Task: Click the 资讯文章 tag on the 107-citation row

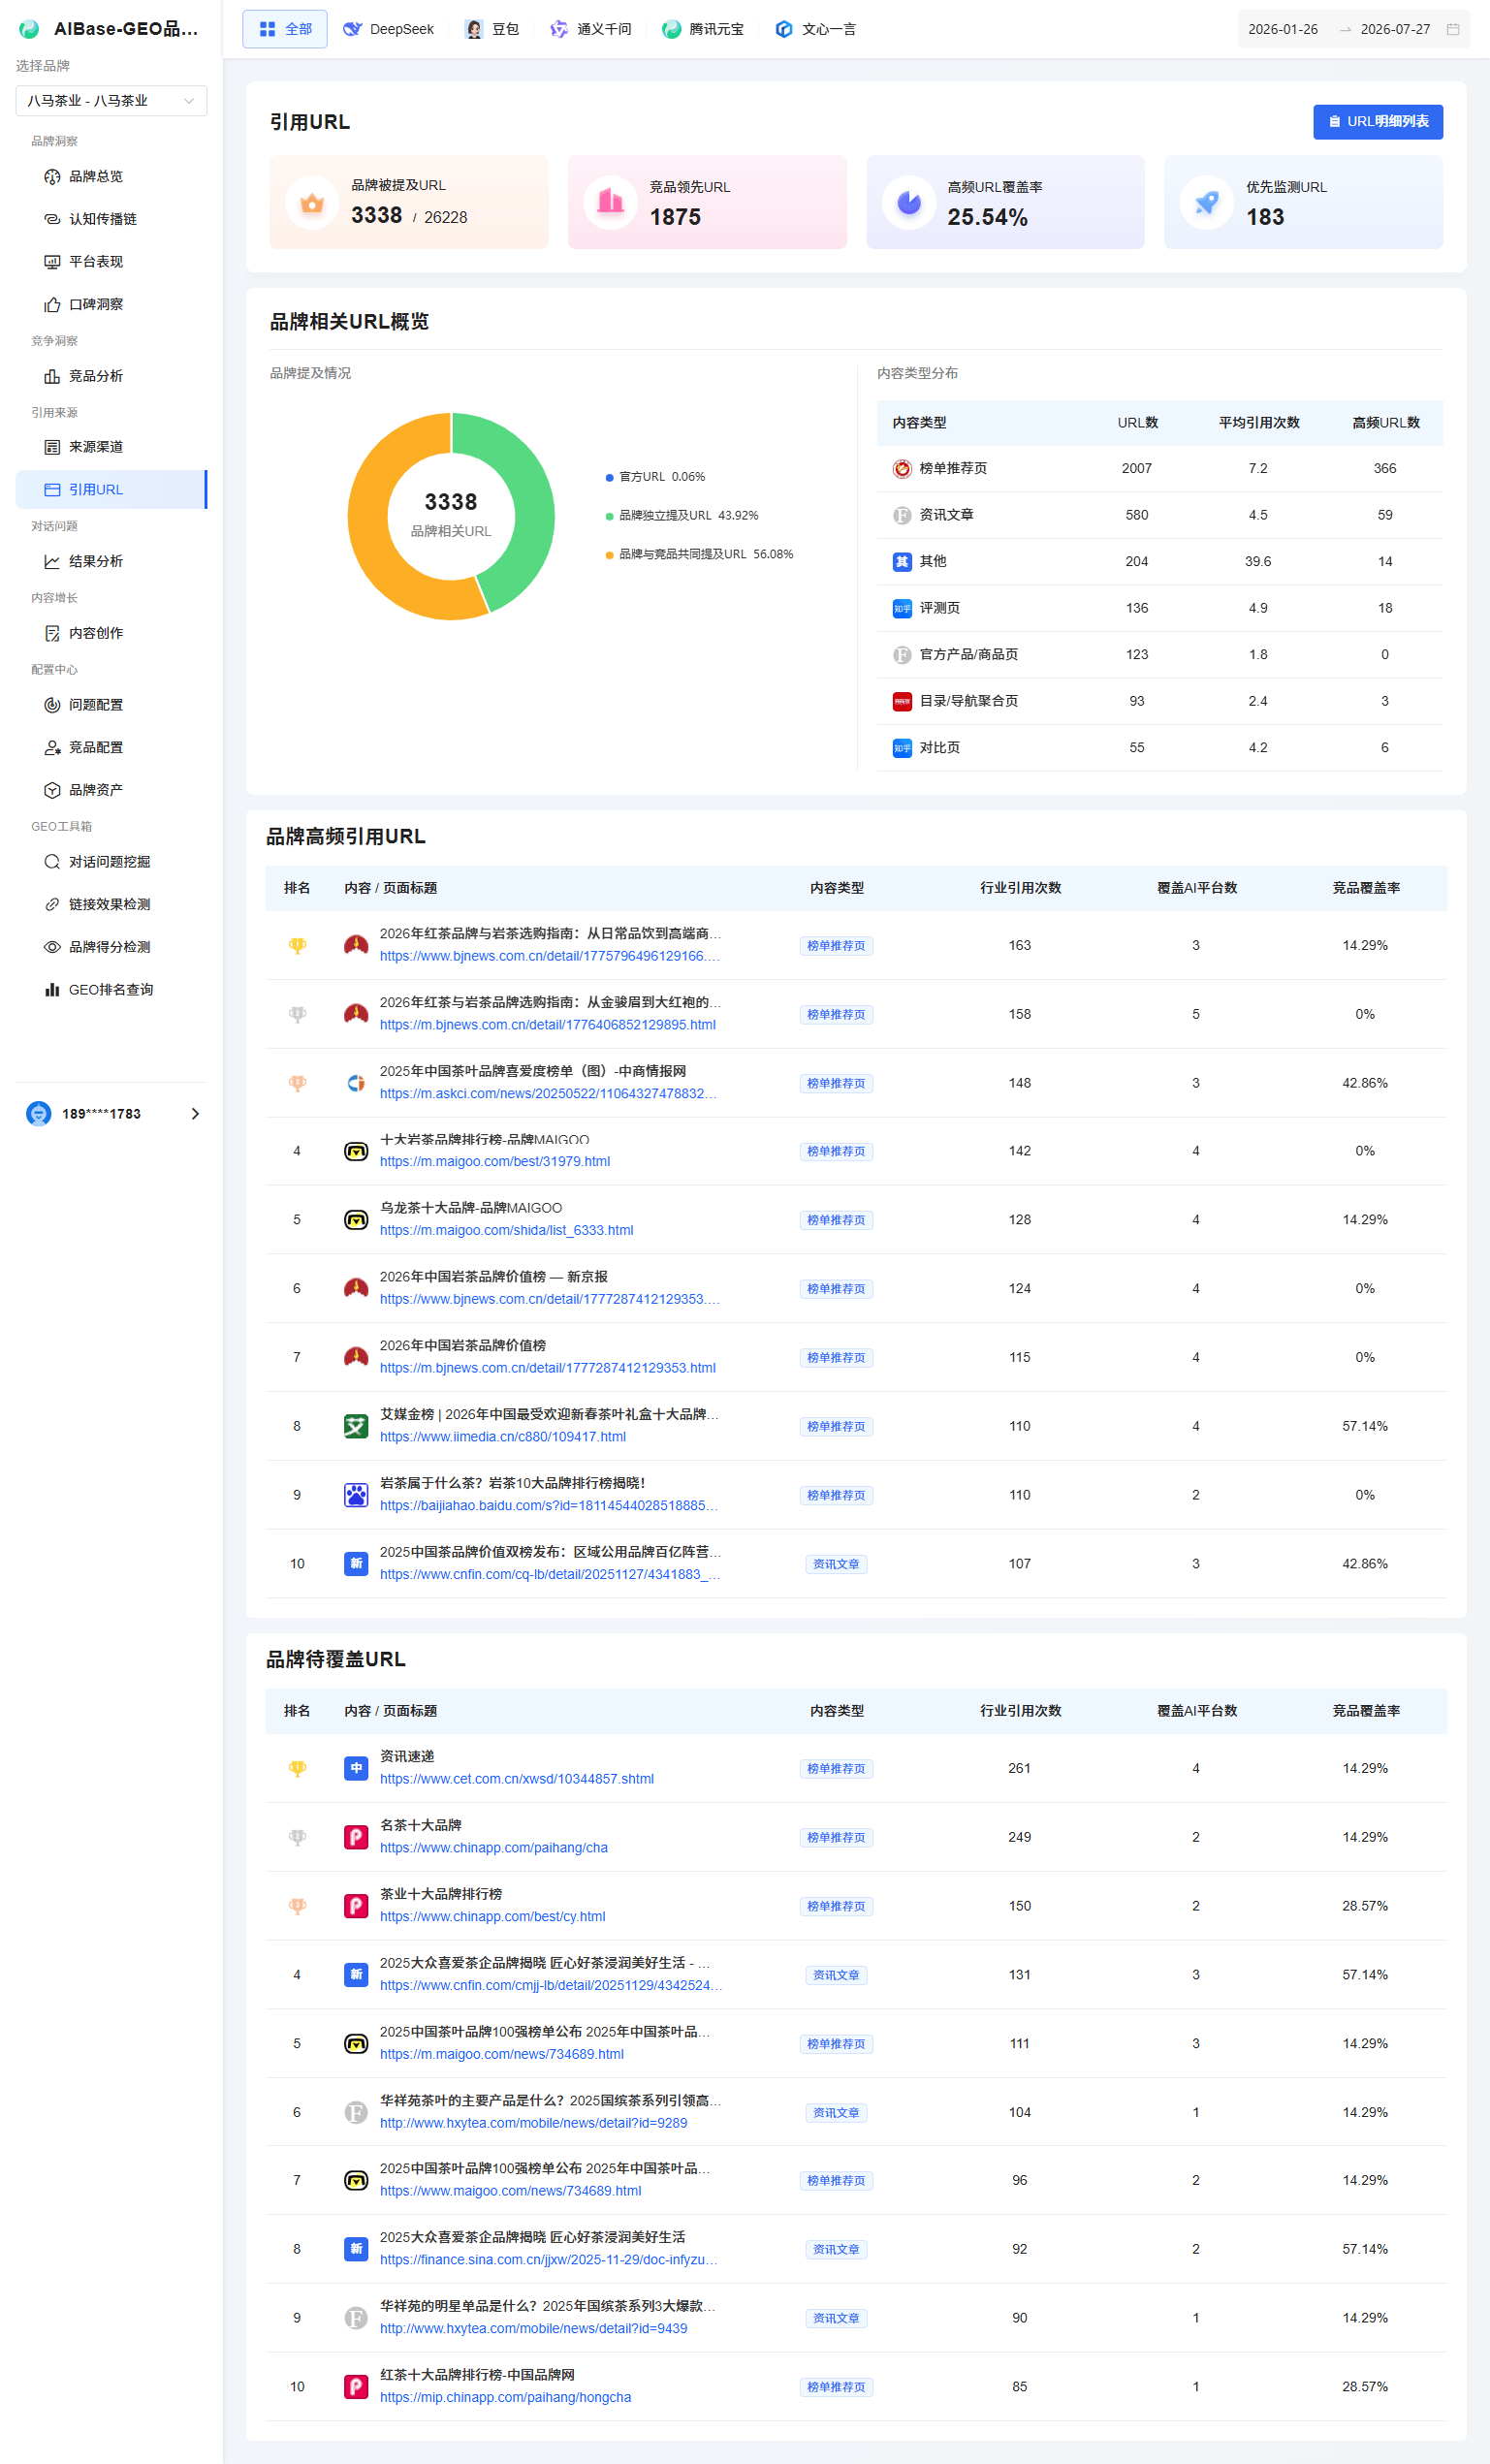Action: (836, 1564)
